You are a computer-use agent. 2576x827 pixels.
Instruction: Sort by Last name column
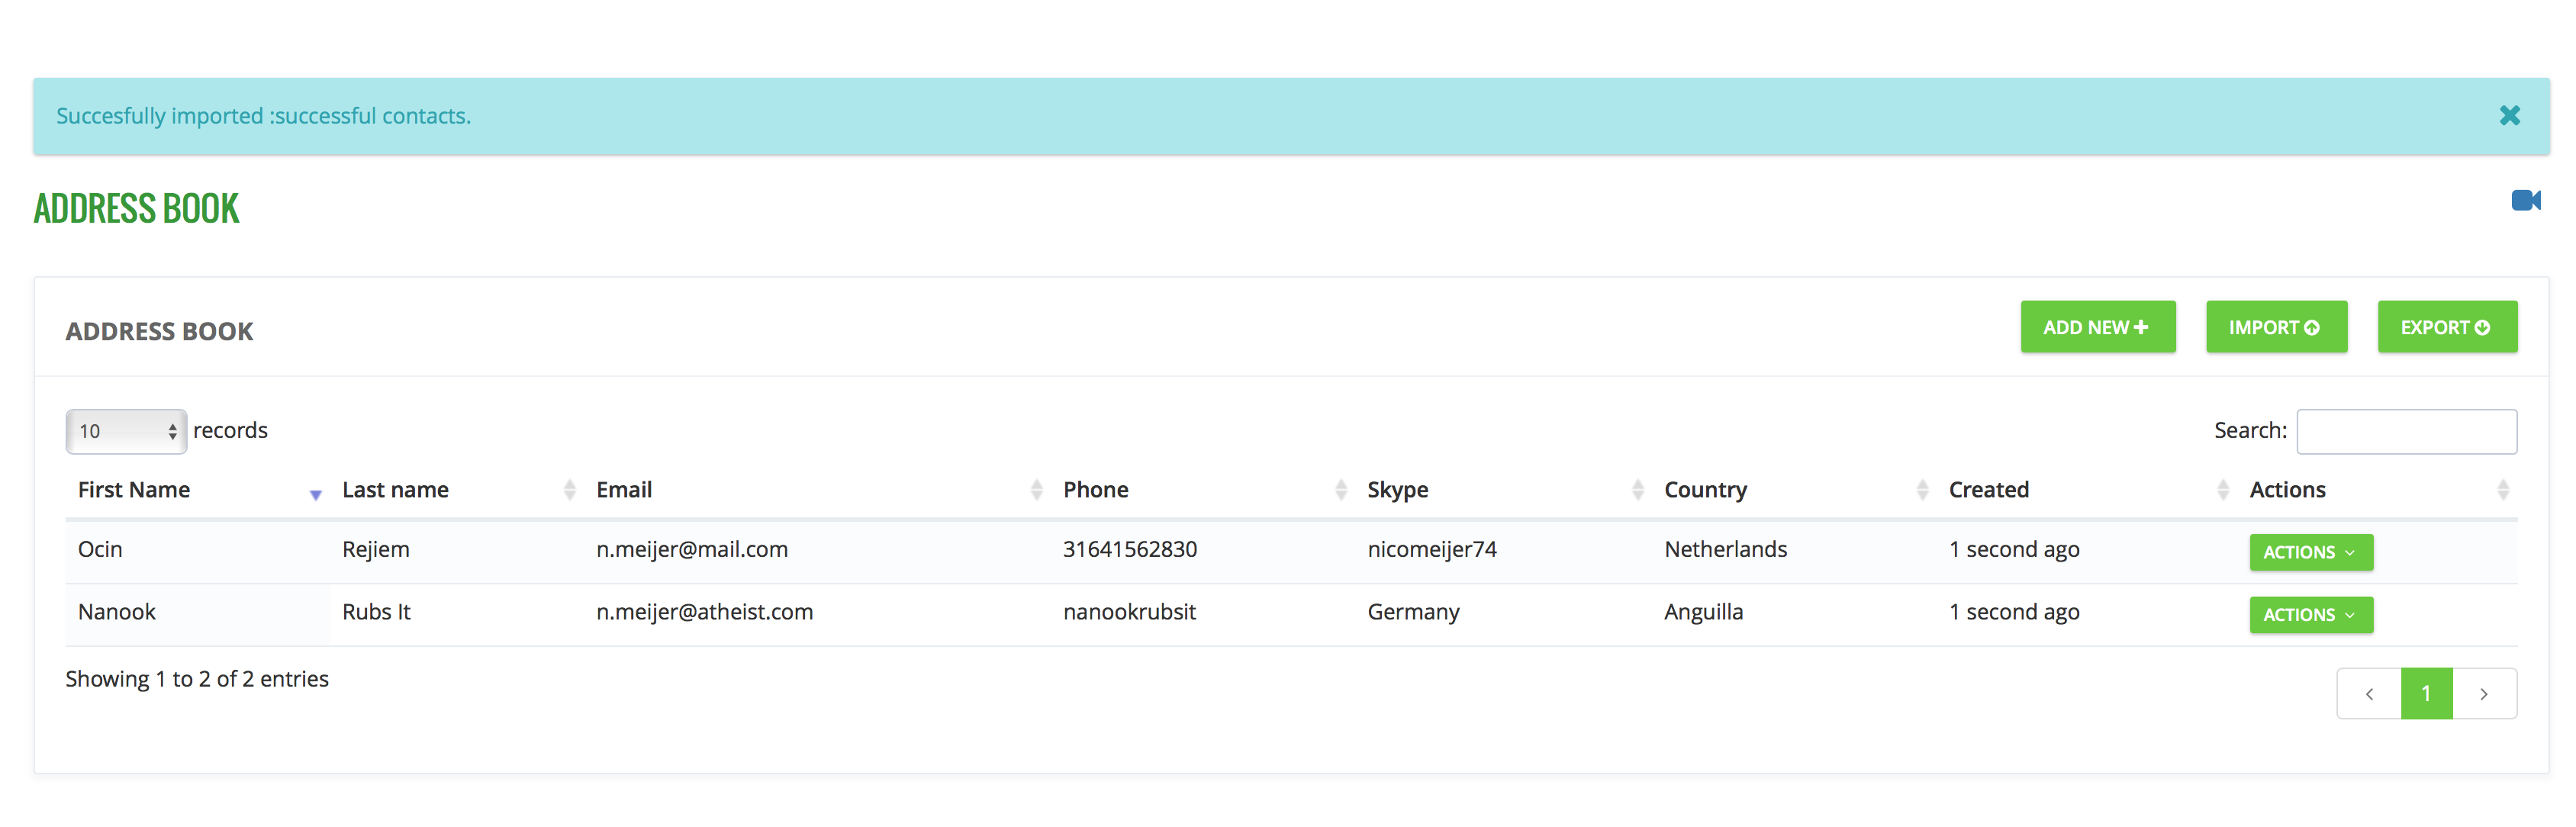click(457, 490)
